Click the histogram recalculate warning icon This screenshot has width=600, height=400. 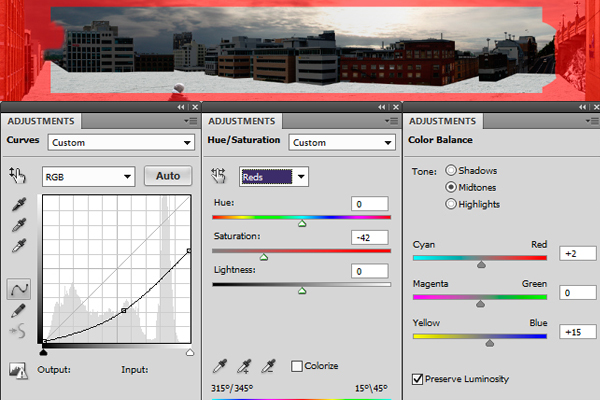click(18, 371)
